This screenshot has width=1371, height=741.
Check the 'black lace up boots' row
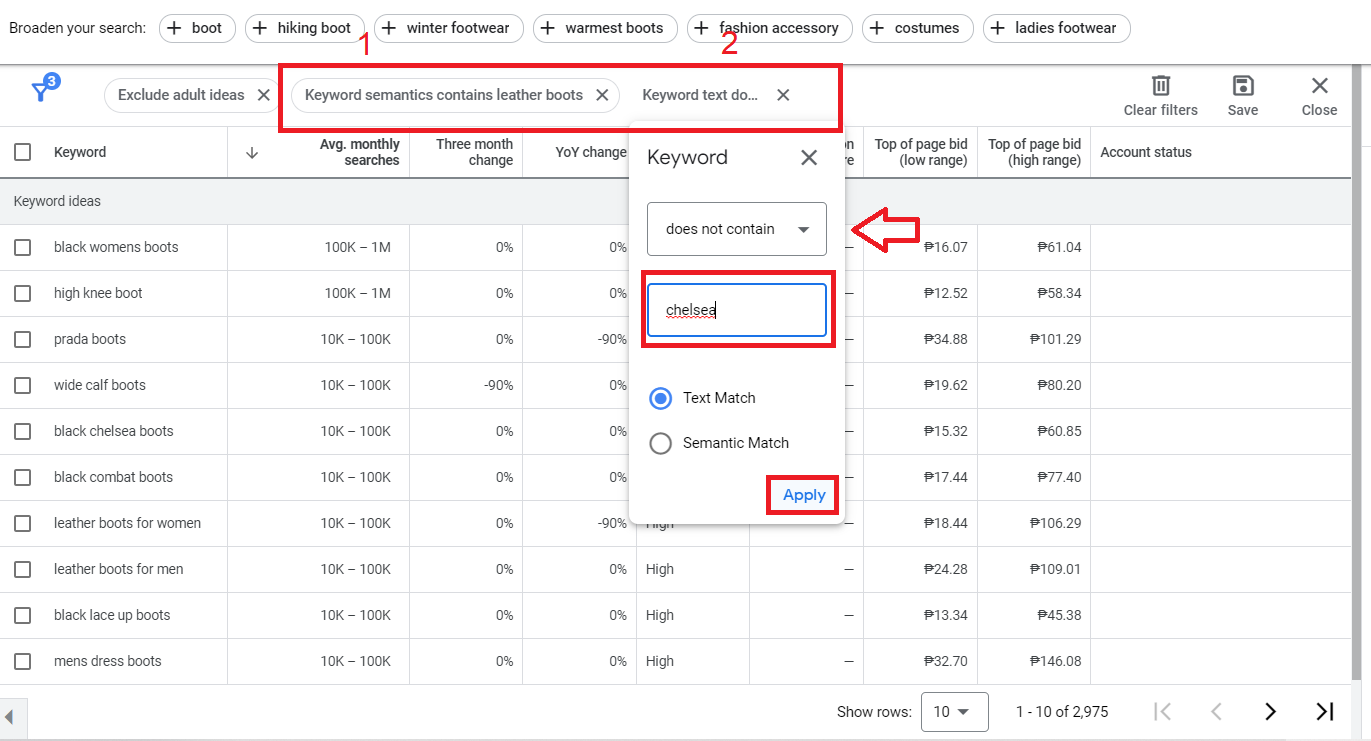[x=22, y=615]
